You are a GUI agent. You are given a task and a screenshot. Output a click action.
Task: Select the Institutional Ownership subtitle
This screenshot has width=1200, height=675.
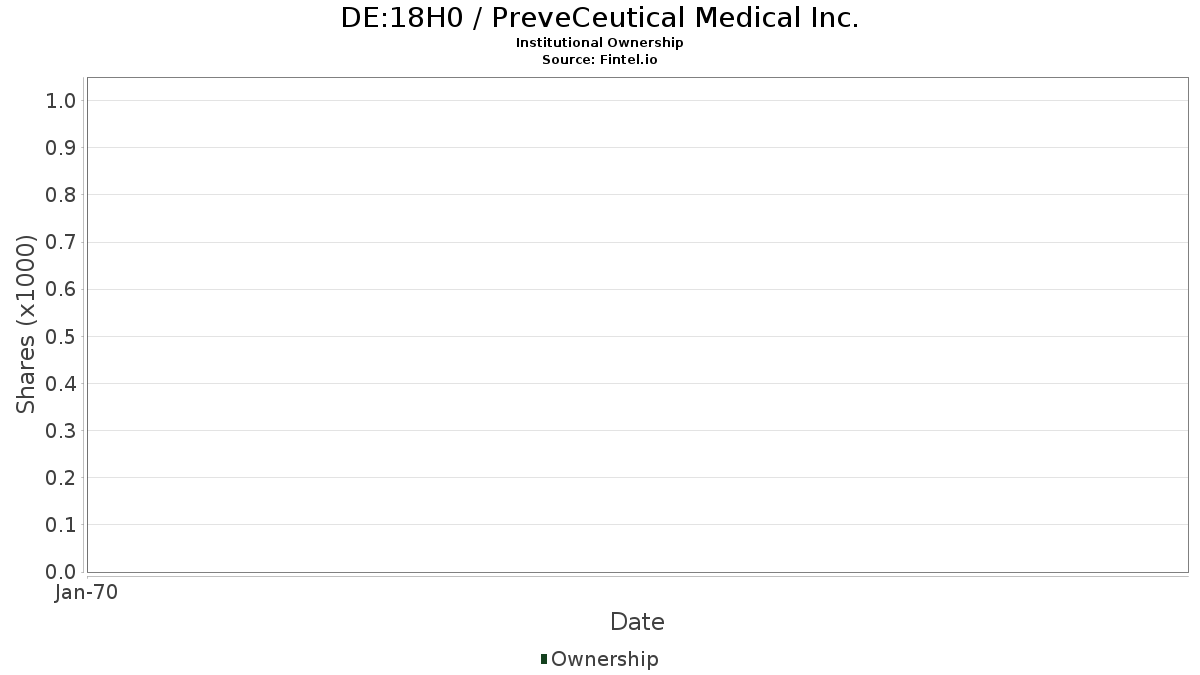click(599, 43)
